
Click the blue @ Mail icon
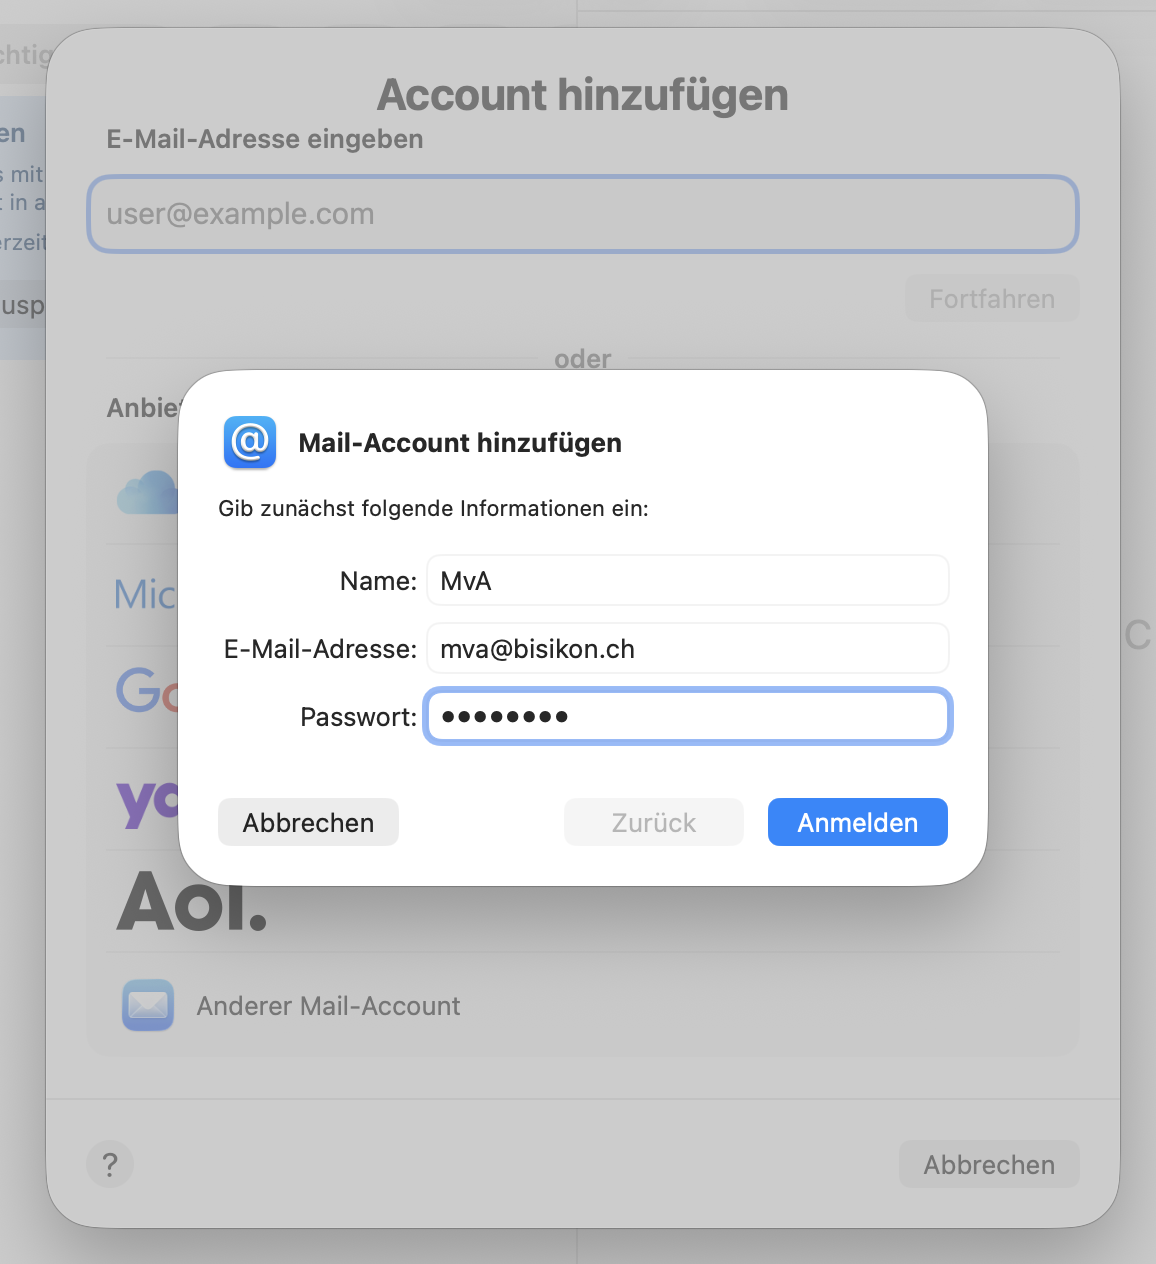(250, 442)
